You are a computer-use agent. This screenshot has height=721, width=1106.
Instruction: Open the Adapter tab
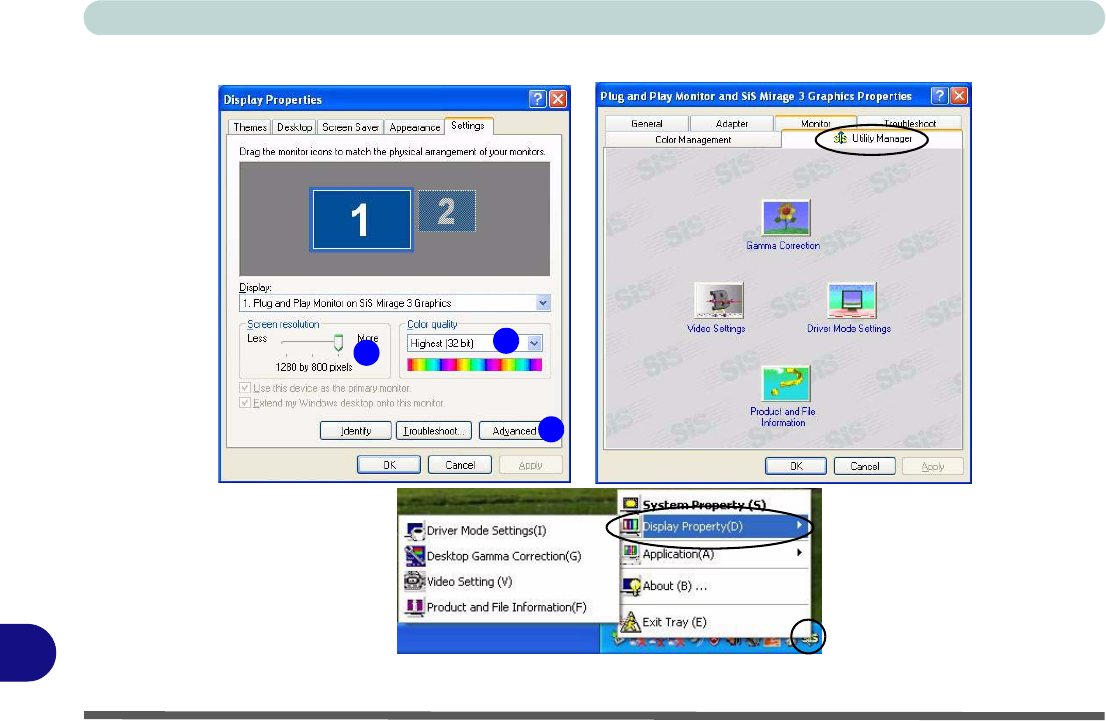tap(731, 123)
